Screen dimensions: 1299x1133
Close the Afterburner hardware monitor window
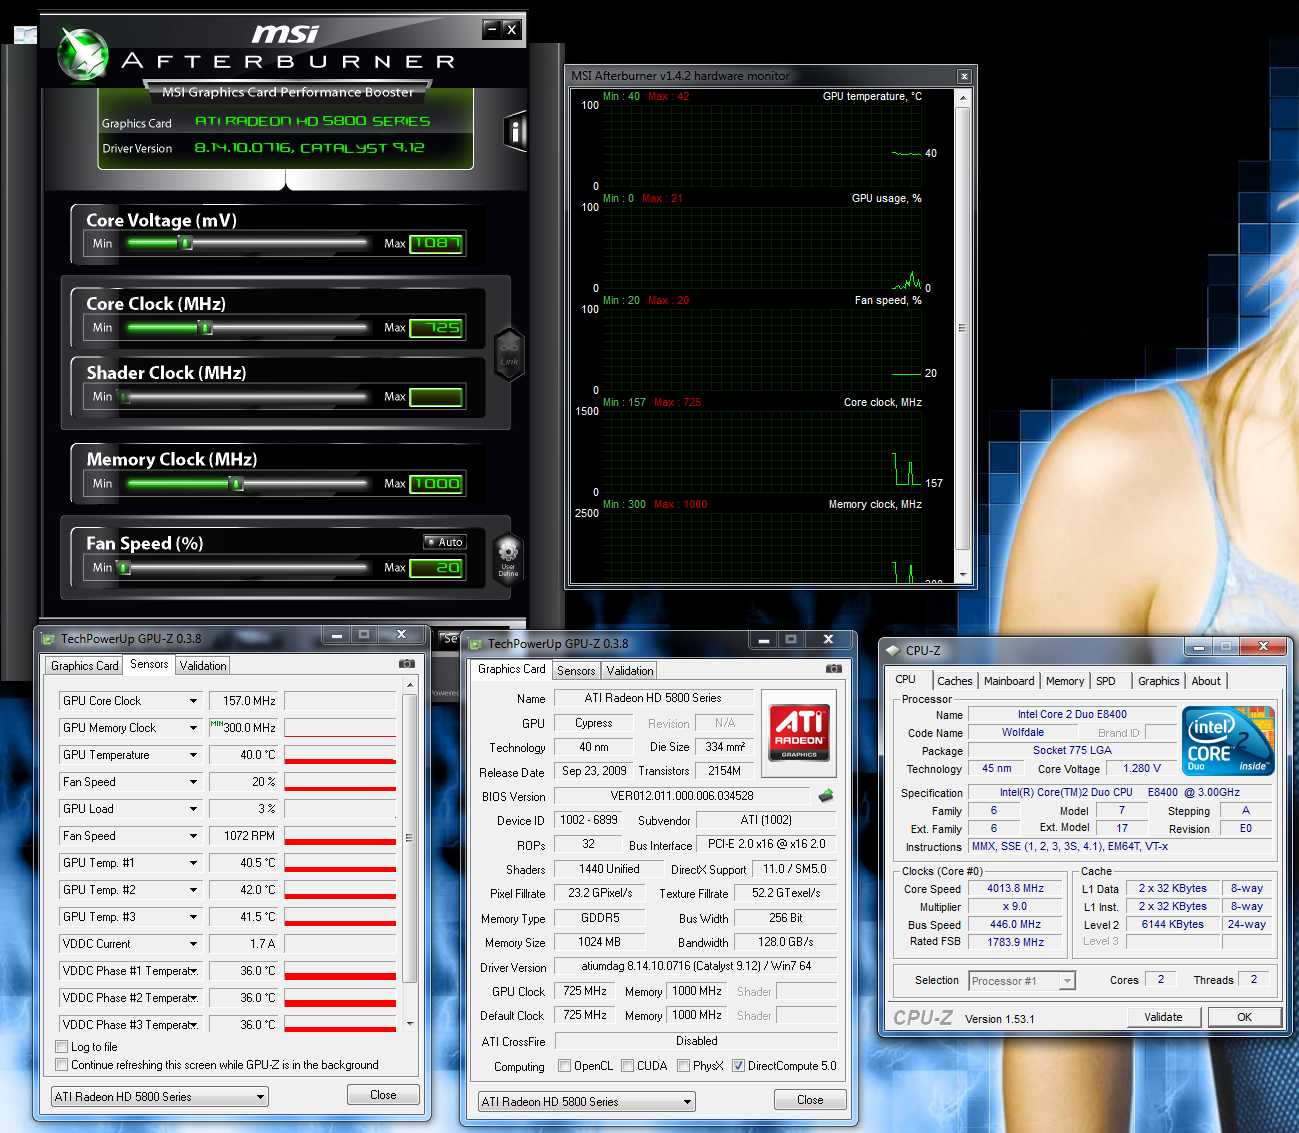click(964, 76)
